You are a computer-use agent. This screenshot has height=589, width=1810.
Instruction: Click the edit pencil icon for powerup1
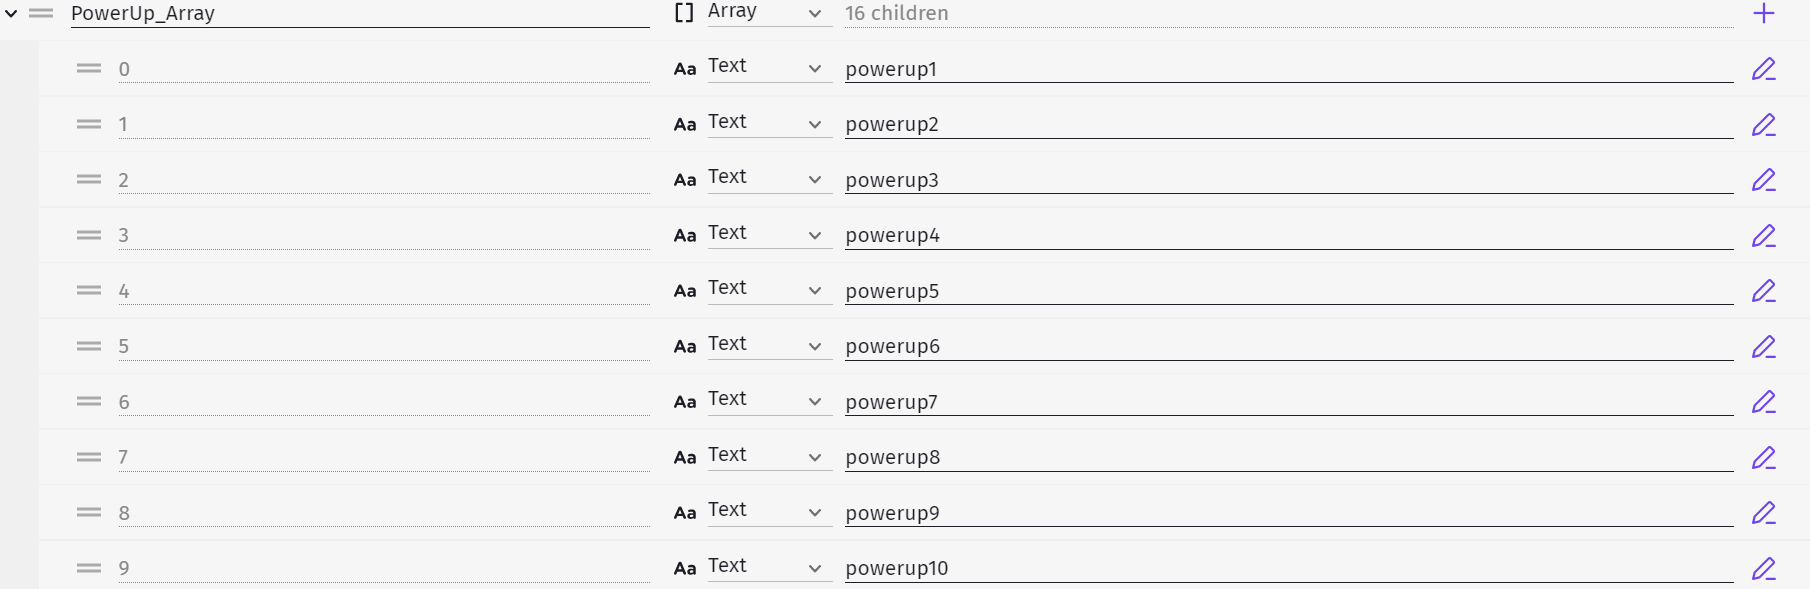coord(1763,69)
